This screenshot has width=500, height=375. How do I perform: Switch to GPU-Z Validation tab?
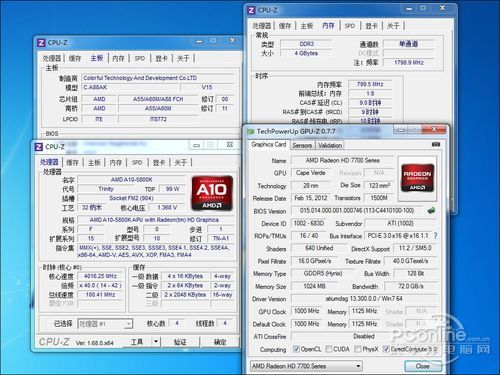coord(330,145)
